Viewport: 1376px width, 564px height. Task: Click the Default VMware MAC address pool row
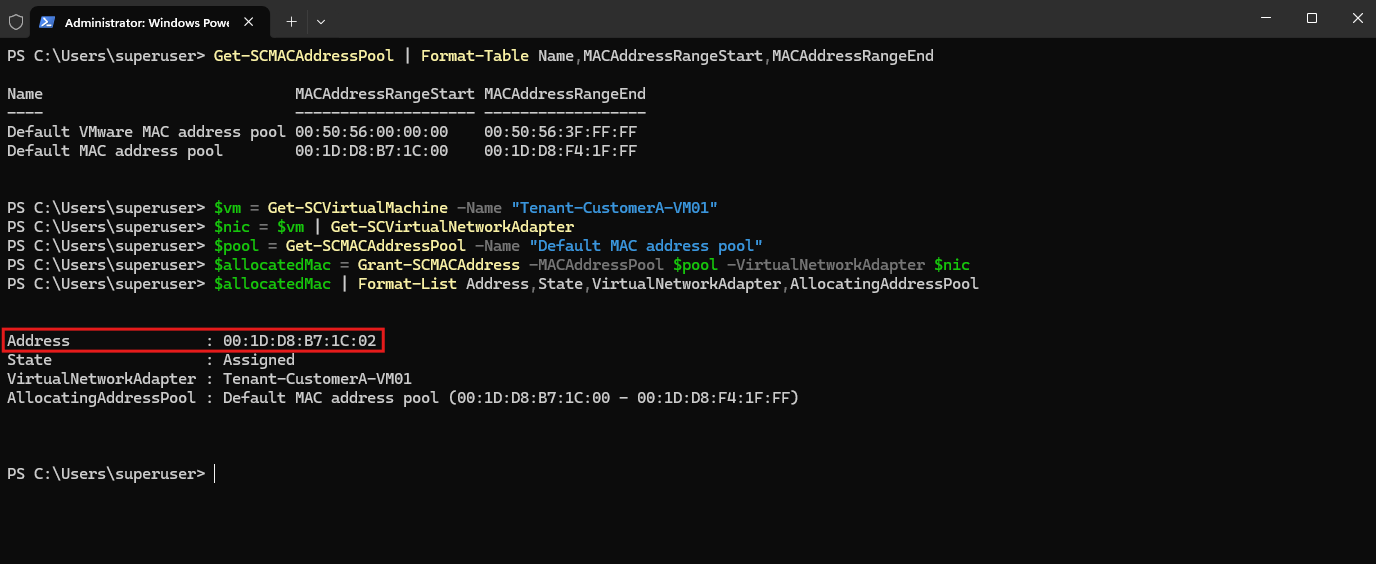(322, 132)
